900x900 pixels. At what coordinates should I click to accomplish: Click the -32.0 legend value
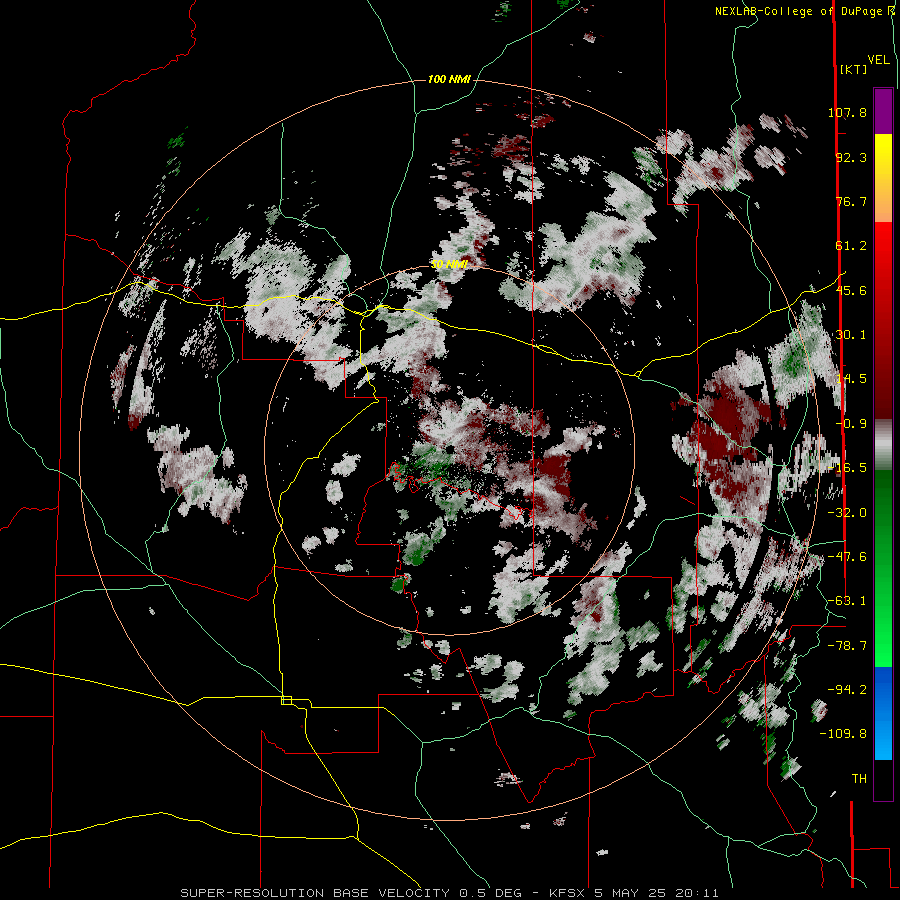847,513
